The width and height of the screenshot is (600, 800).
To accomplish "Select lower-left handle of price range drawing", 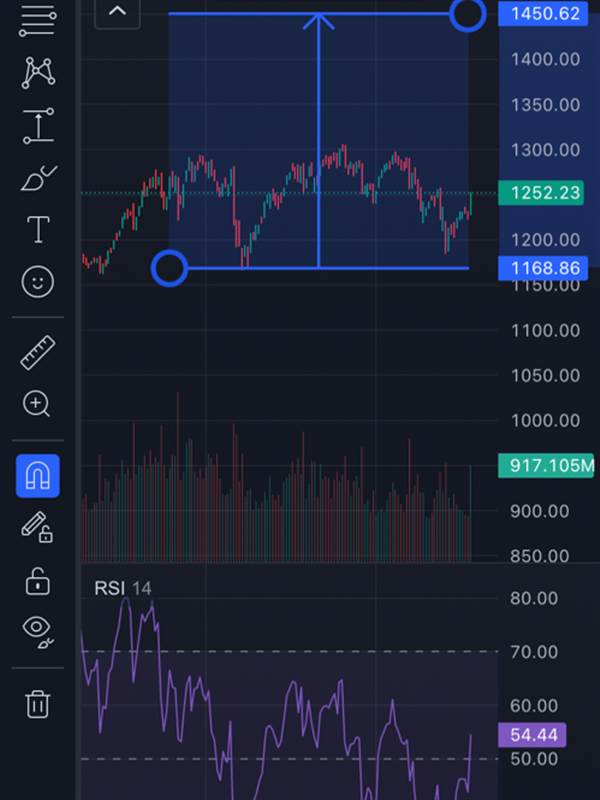I will pyautogui.click(x=169, y=268).
